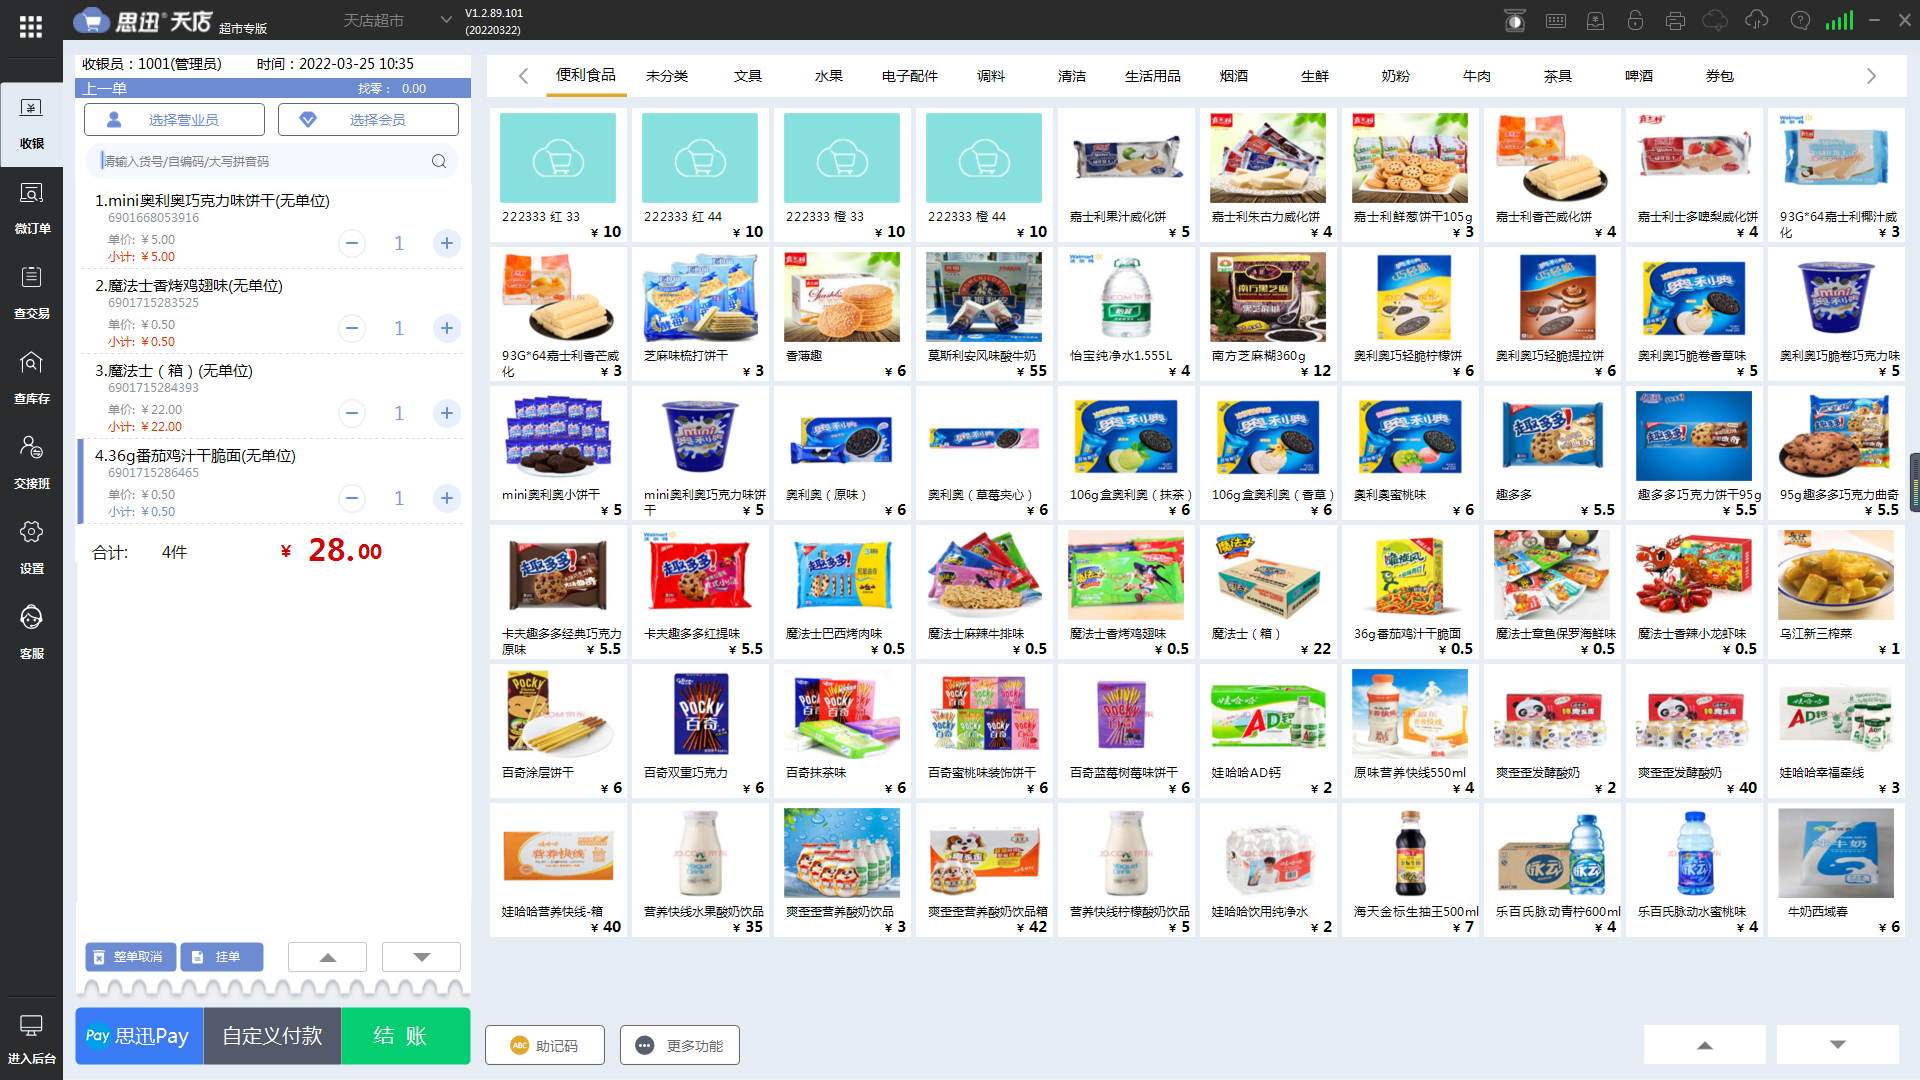Add 222333 红 33 placeholder item
The height and width of the screenshot is (1080, 1920).
coord(558,175)
